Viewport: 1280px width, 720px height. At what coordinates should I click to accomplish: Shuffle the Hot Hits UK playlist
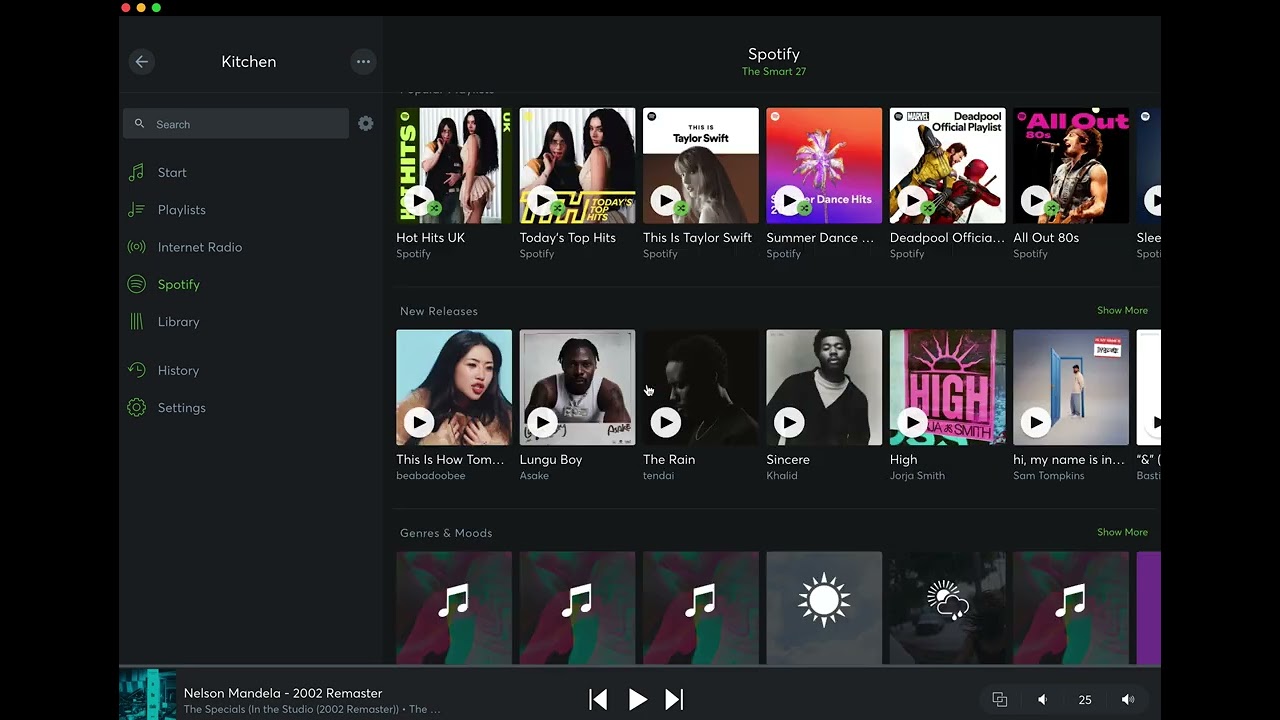[434, 208]
